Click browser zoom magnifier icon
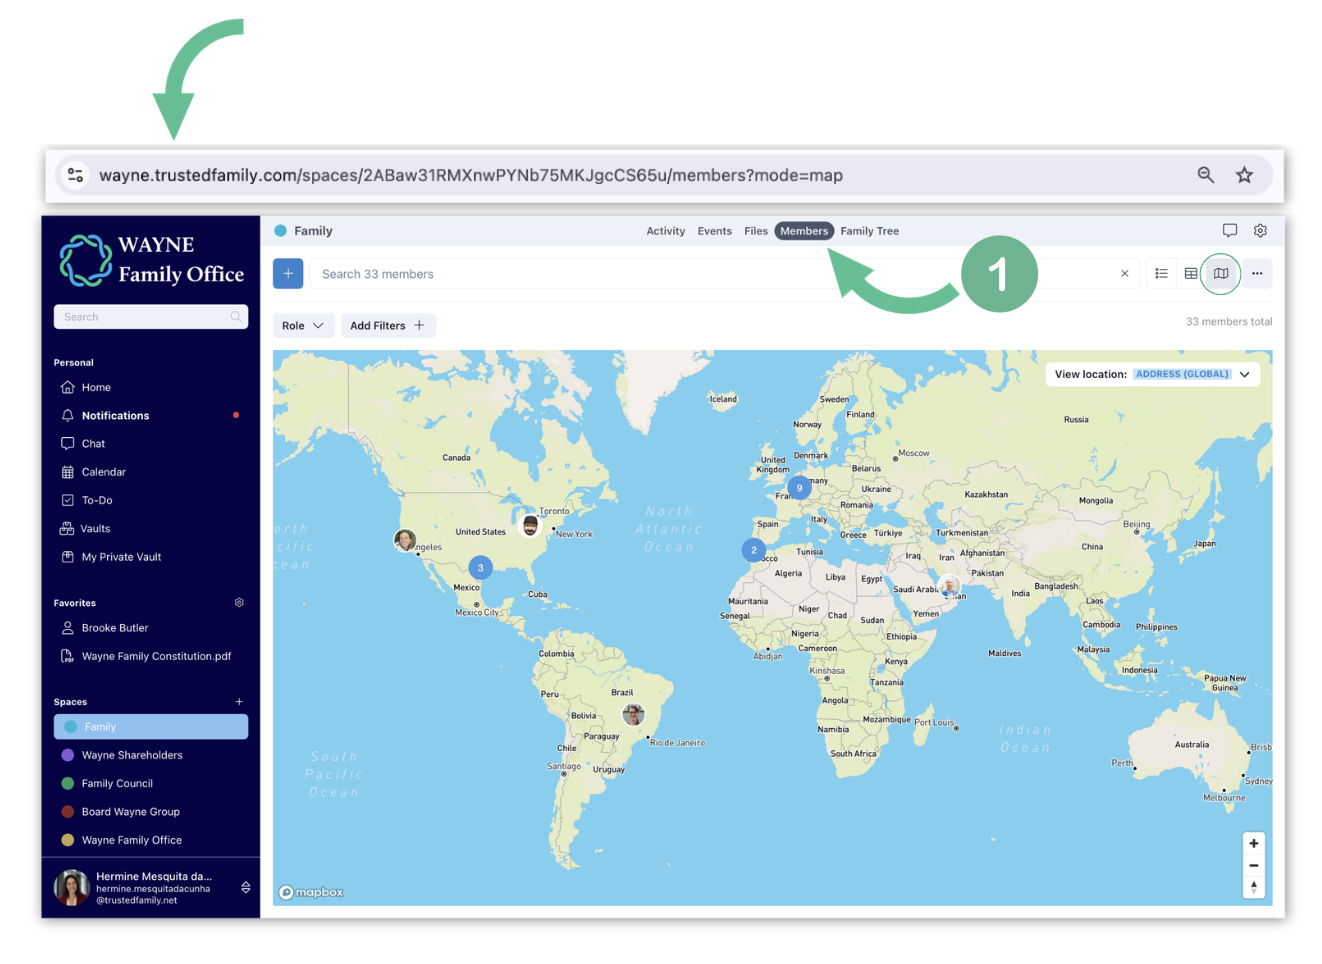 click(1206, 175)
